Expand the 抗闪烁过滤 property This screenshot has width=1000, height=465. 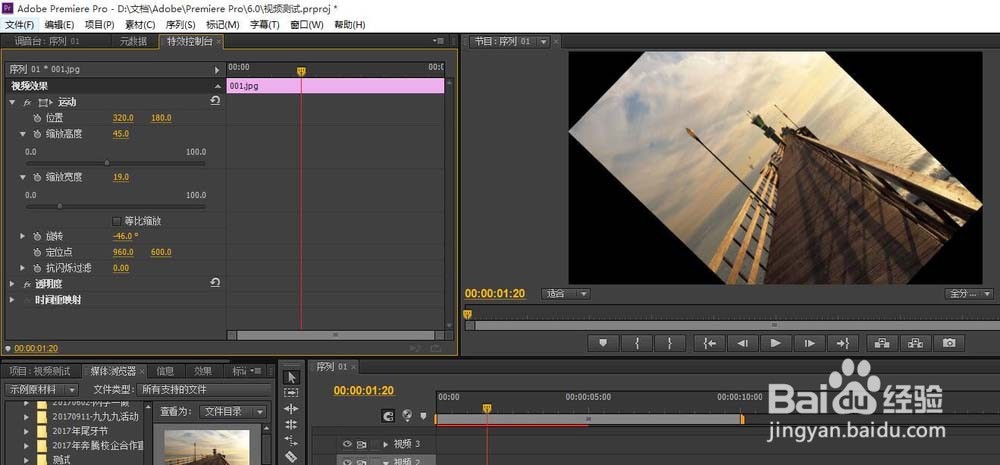[x=23, y=268]
